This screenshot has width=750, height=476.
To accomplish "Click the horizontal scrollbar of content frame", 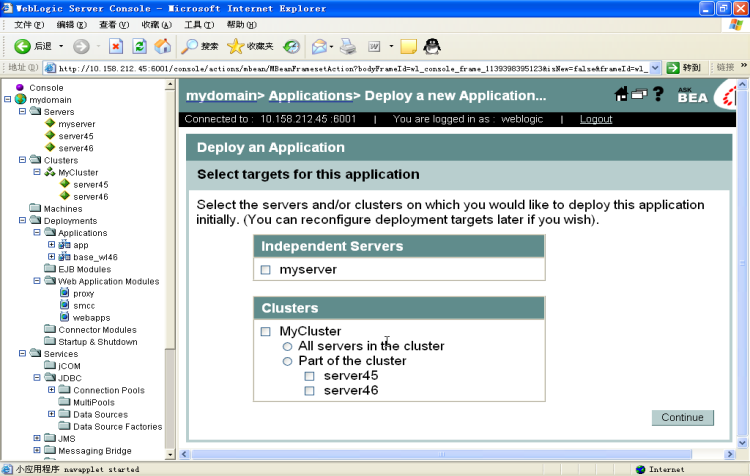I will pyautogui.click(x=441, y=454).
